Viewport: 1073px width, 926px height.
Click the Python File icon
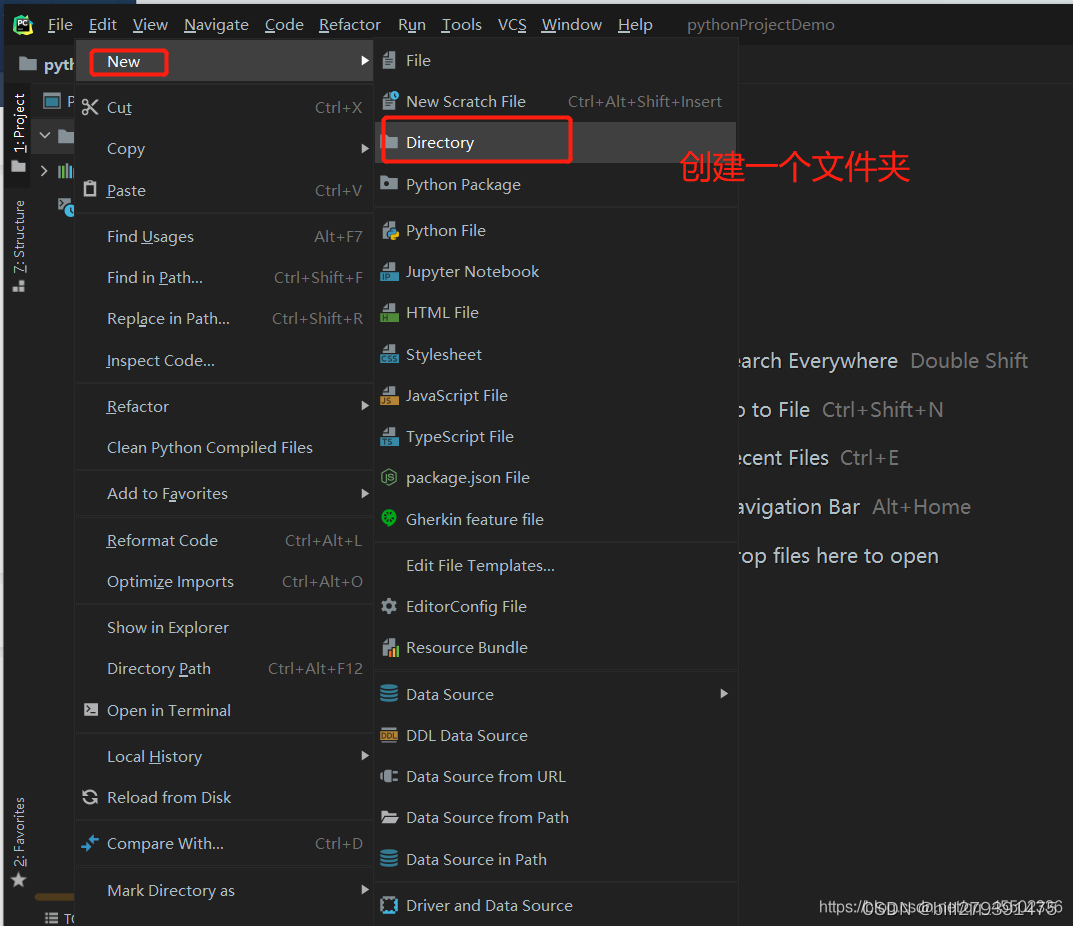(x=390, y=231)
